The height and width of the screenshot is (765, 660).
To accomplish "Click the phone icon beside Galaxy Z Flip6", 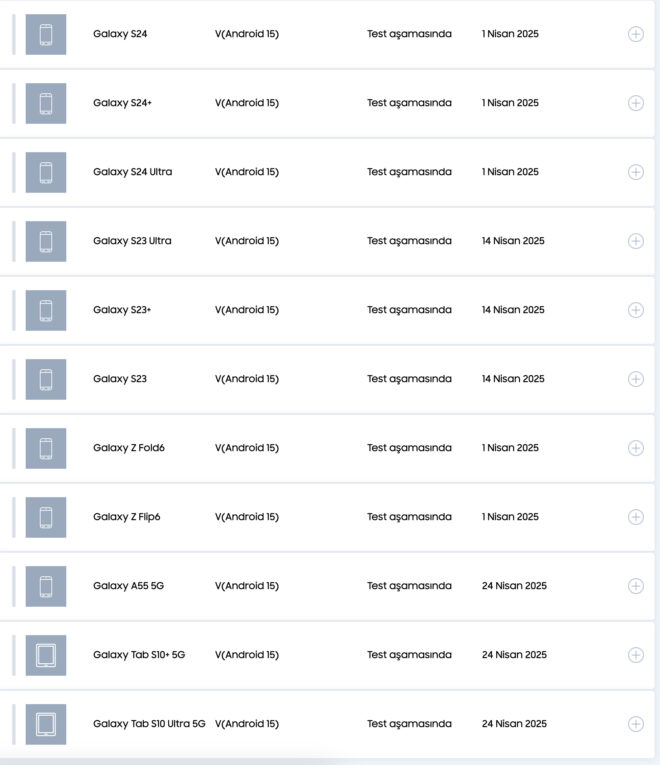I will pyautogui.click(x=46, y=517).
